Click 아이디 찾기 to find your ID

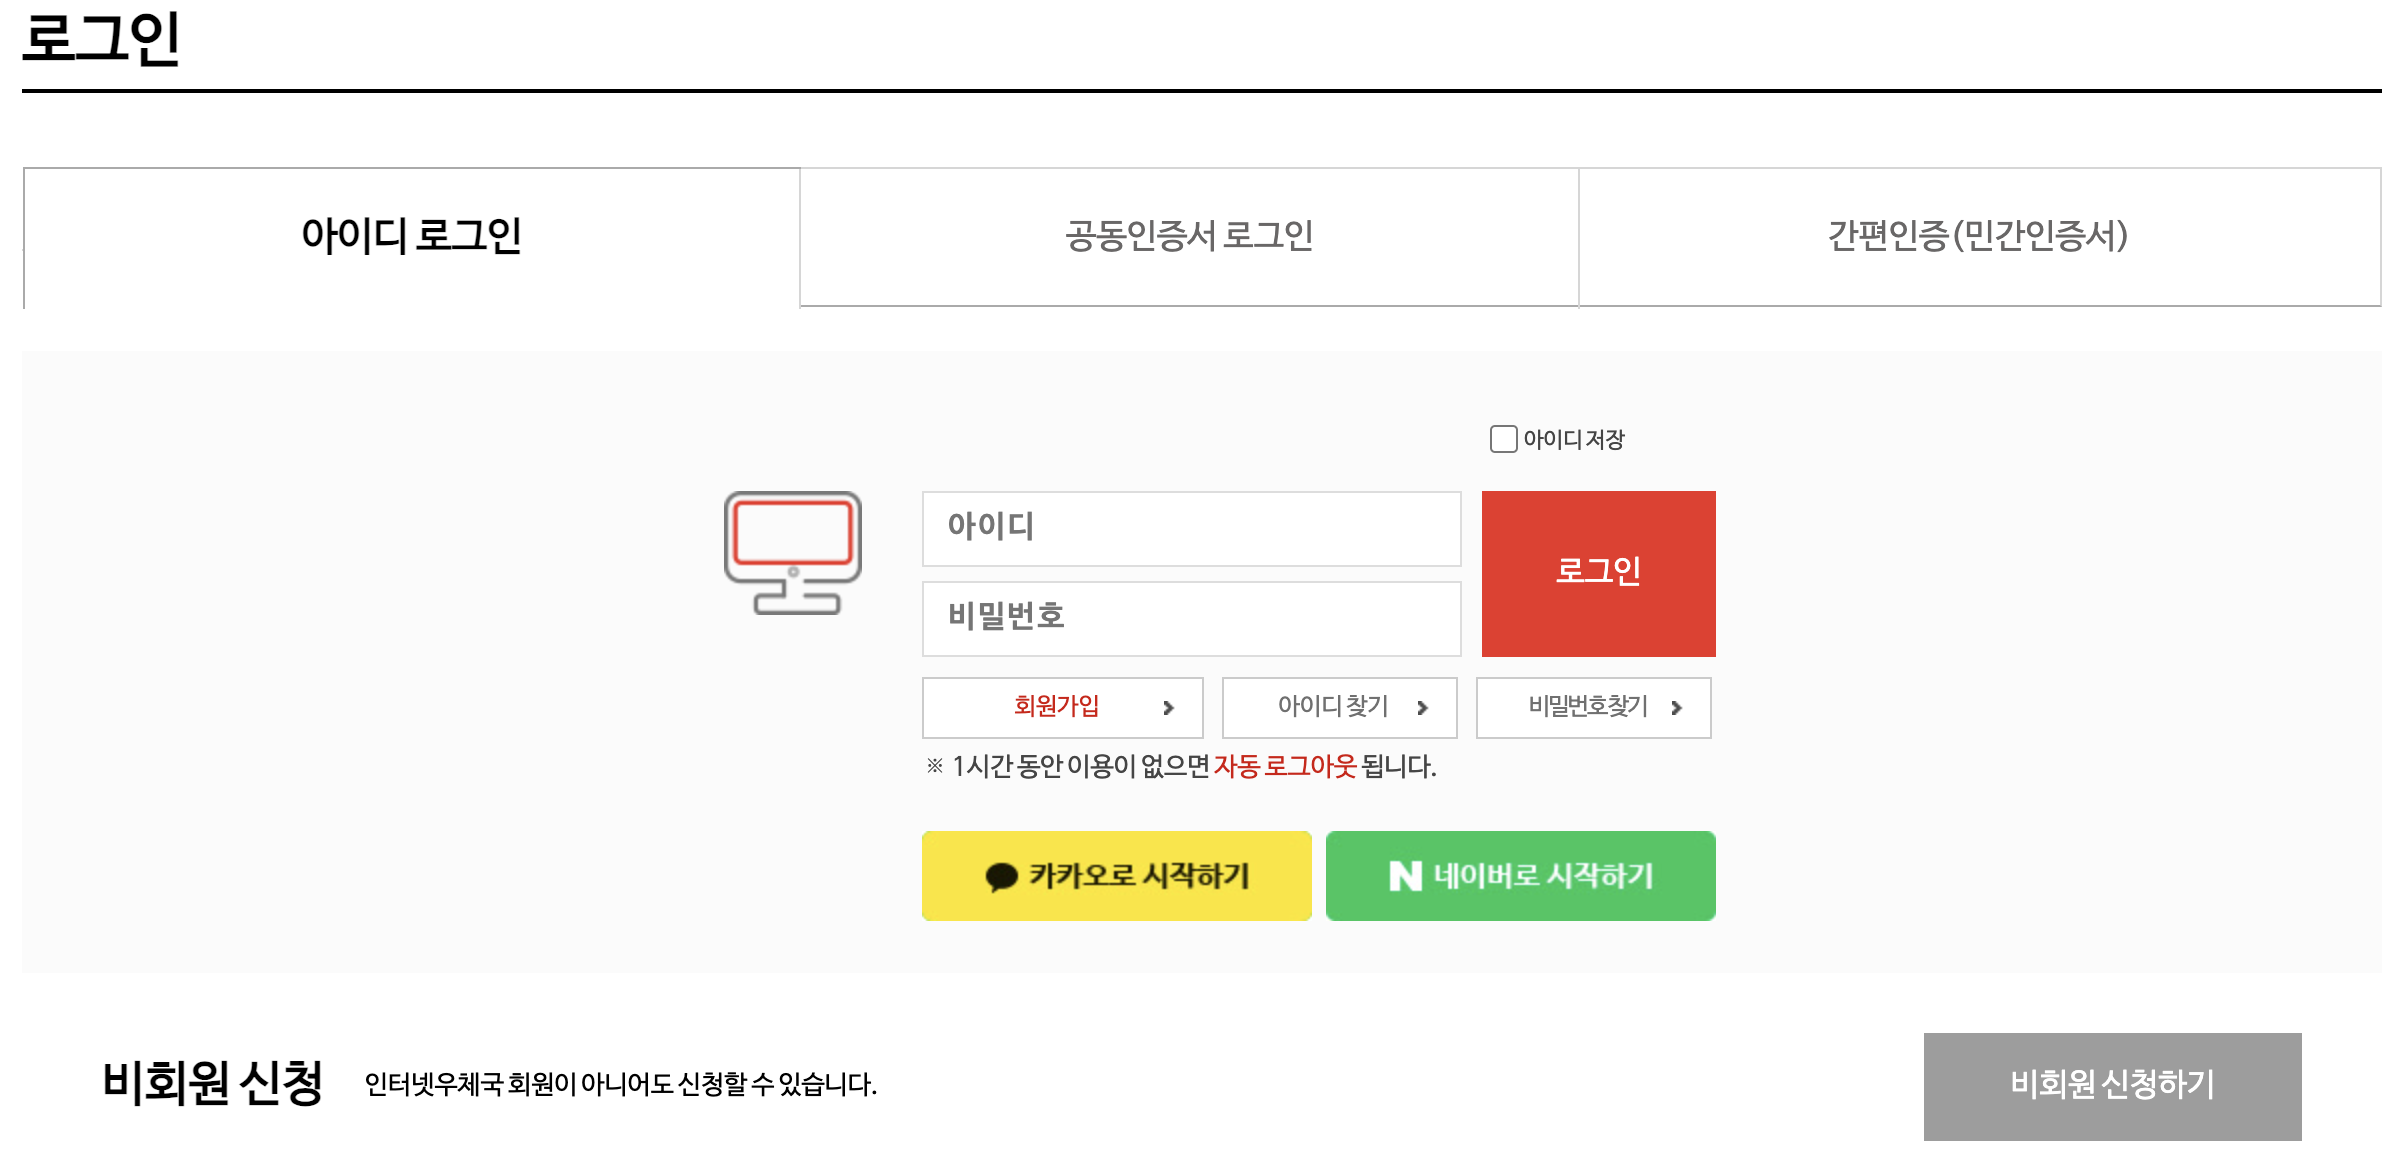[1333, 708]
